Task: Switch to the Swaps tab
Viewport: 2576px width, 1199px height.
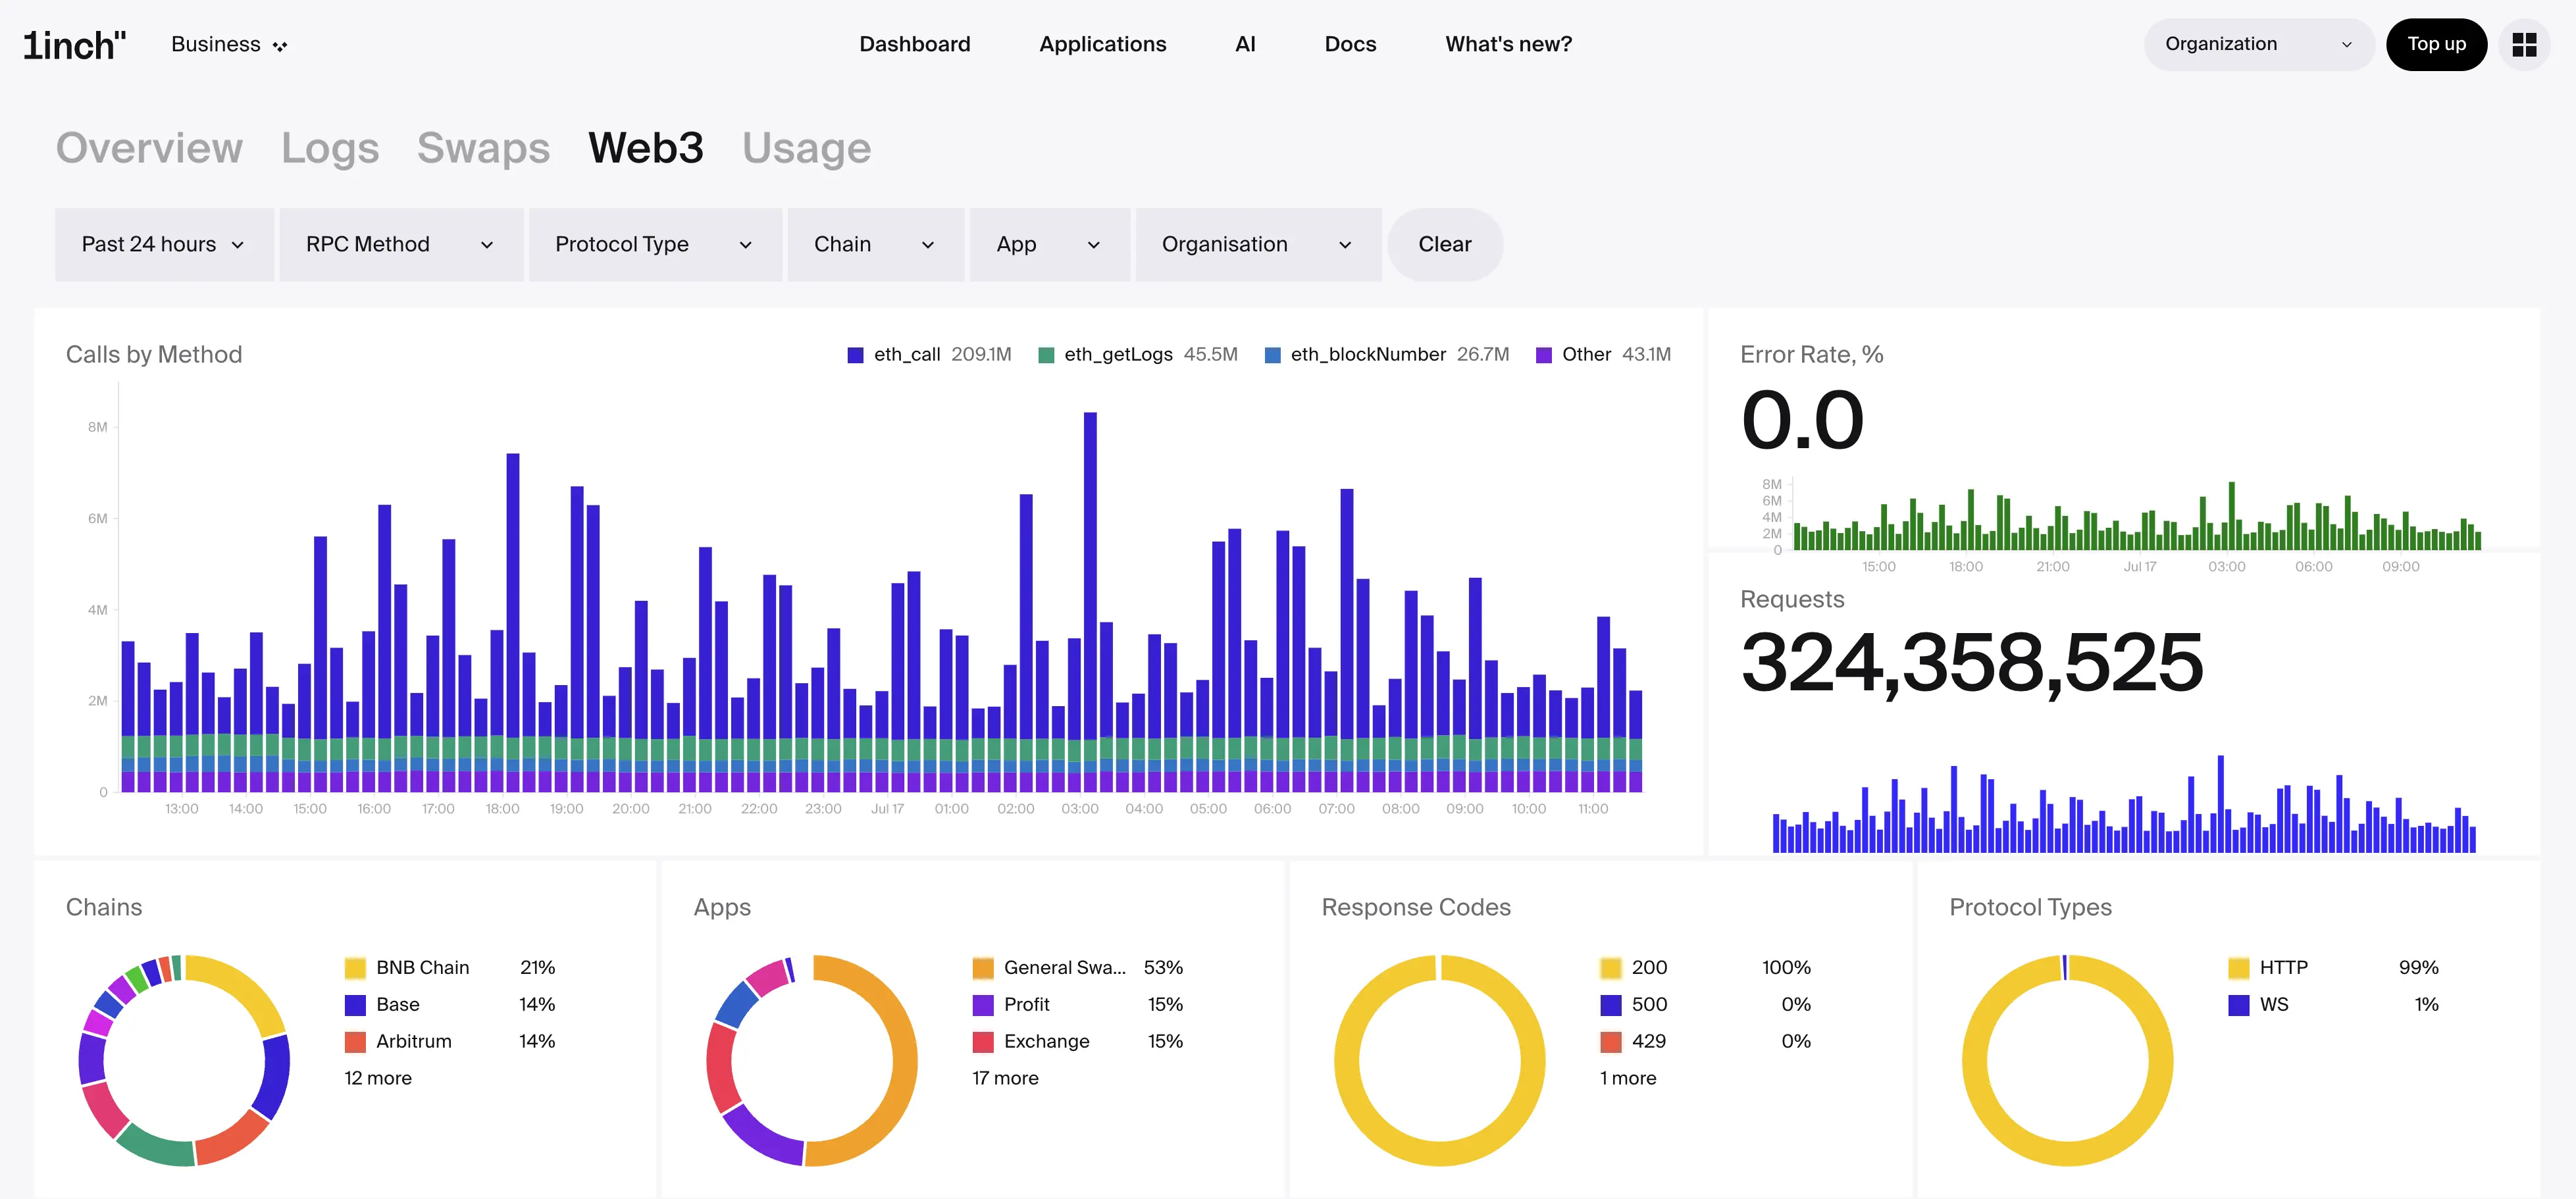Action: (483, 148)
